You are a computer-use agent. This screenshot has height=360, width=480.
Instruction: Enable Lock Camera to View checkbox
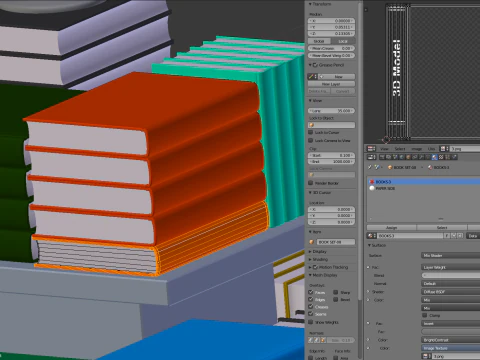pos(311,140)
